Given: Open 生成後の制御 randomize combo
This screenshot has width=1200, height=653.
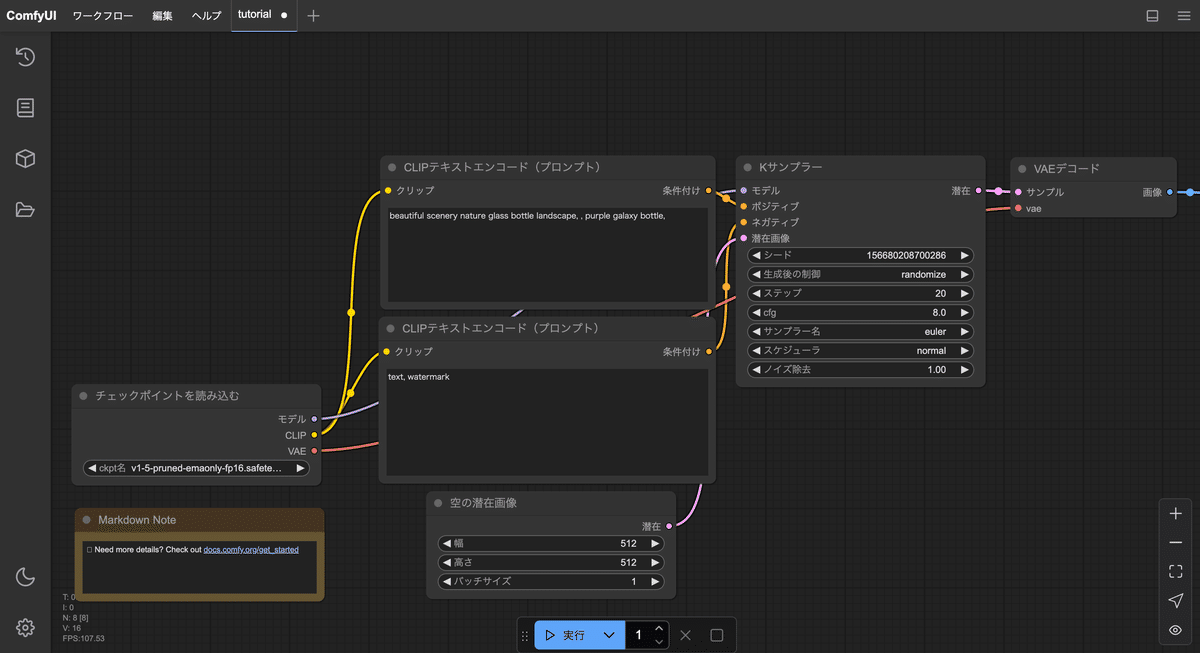Looking at the screenshot, I should [860, 274].
